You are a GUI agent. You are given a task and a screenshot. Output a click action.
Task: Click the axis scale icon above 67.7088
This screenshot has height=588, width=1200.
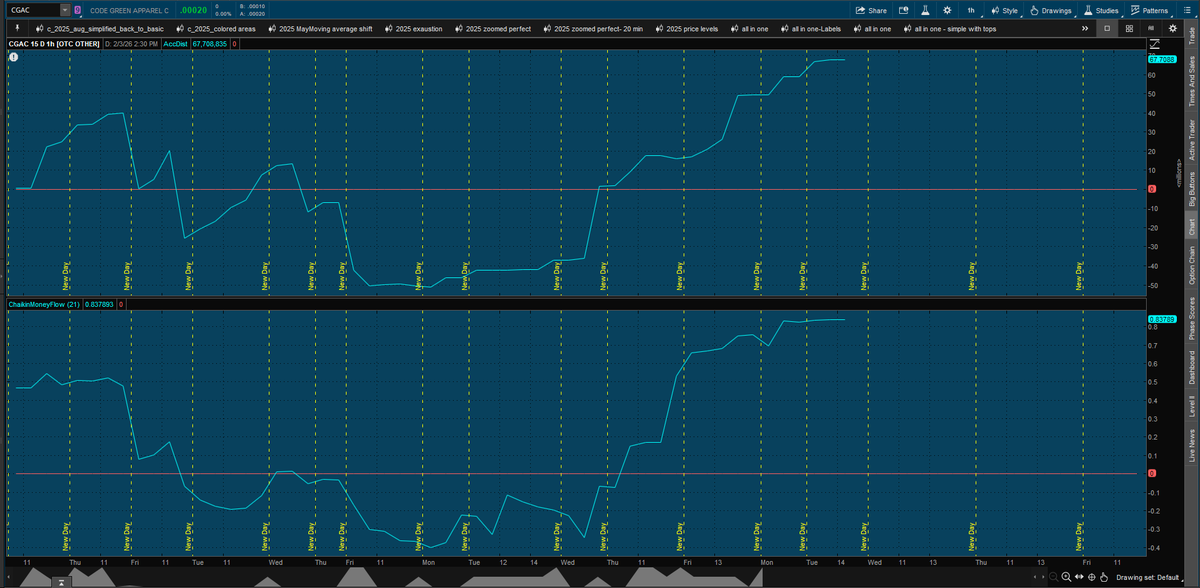[x=1155, y=45]
